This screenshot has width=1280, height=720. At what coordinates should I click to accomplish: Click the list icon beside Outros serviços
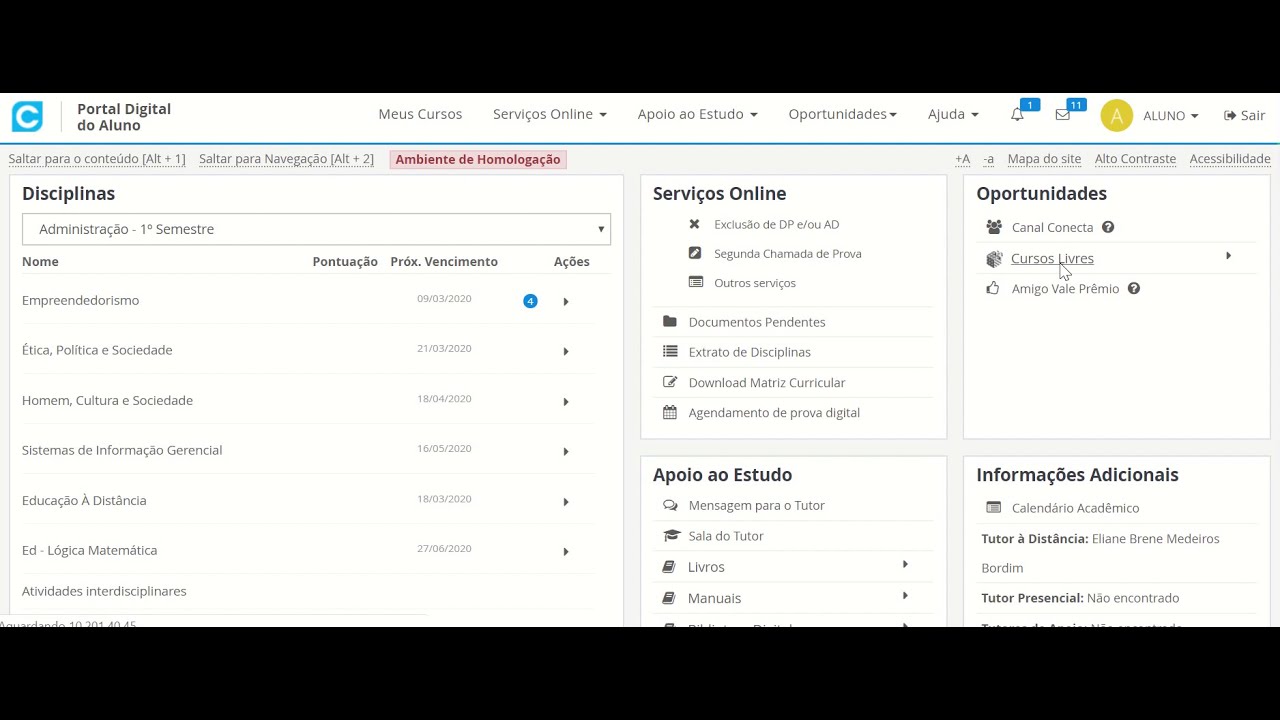(x=696, y=282)
